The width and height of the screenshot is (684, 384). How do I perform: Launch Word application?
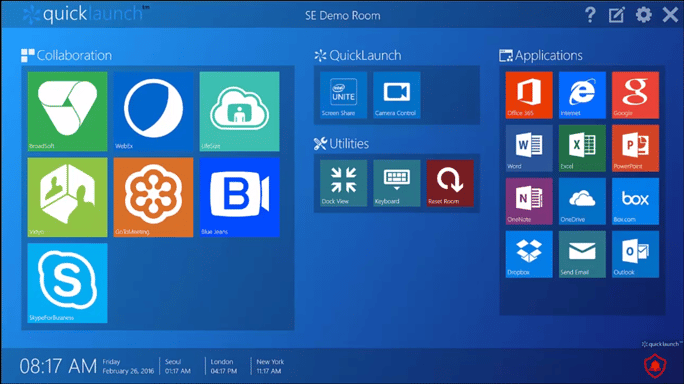click(529, 148)
